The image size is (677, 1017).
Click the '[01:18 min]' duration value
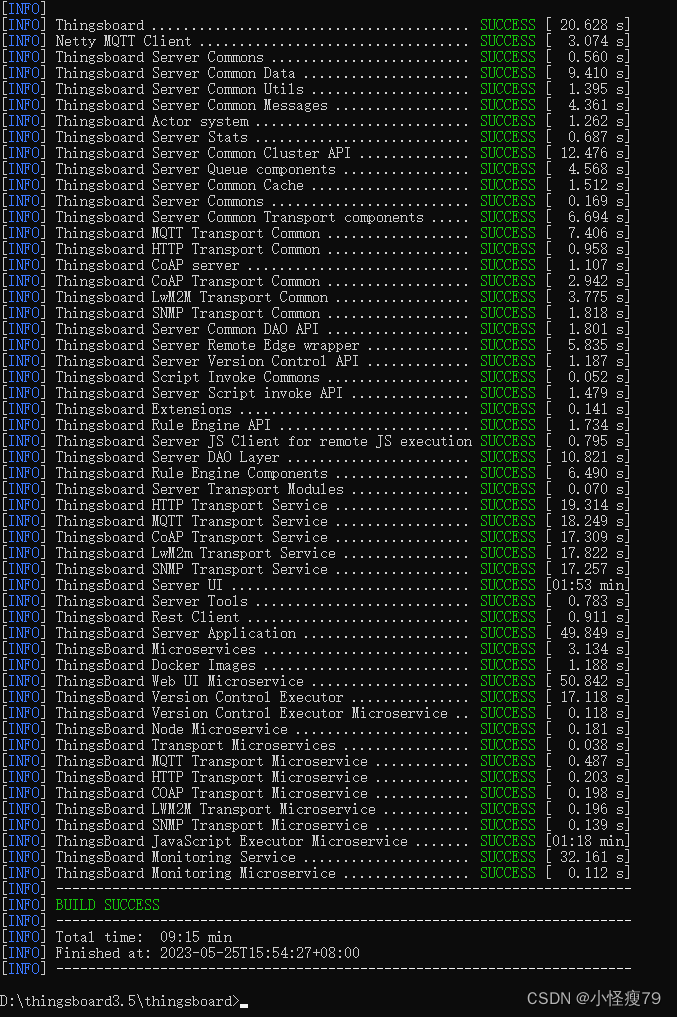tap(588, 841)
